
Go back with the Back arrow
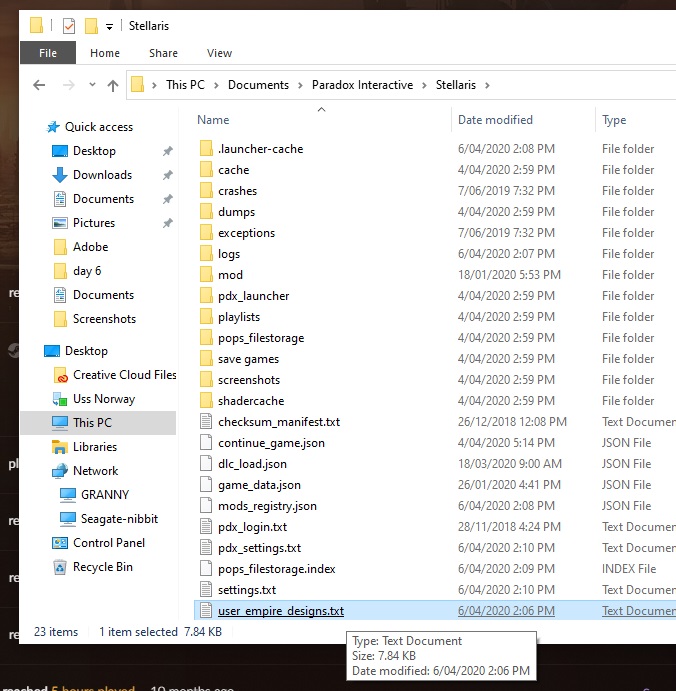[x=39, y=85]
